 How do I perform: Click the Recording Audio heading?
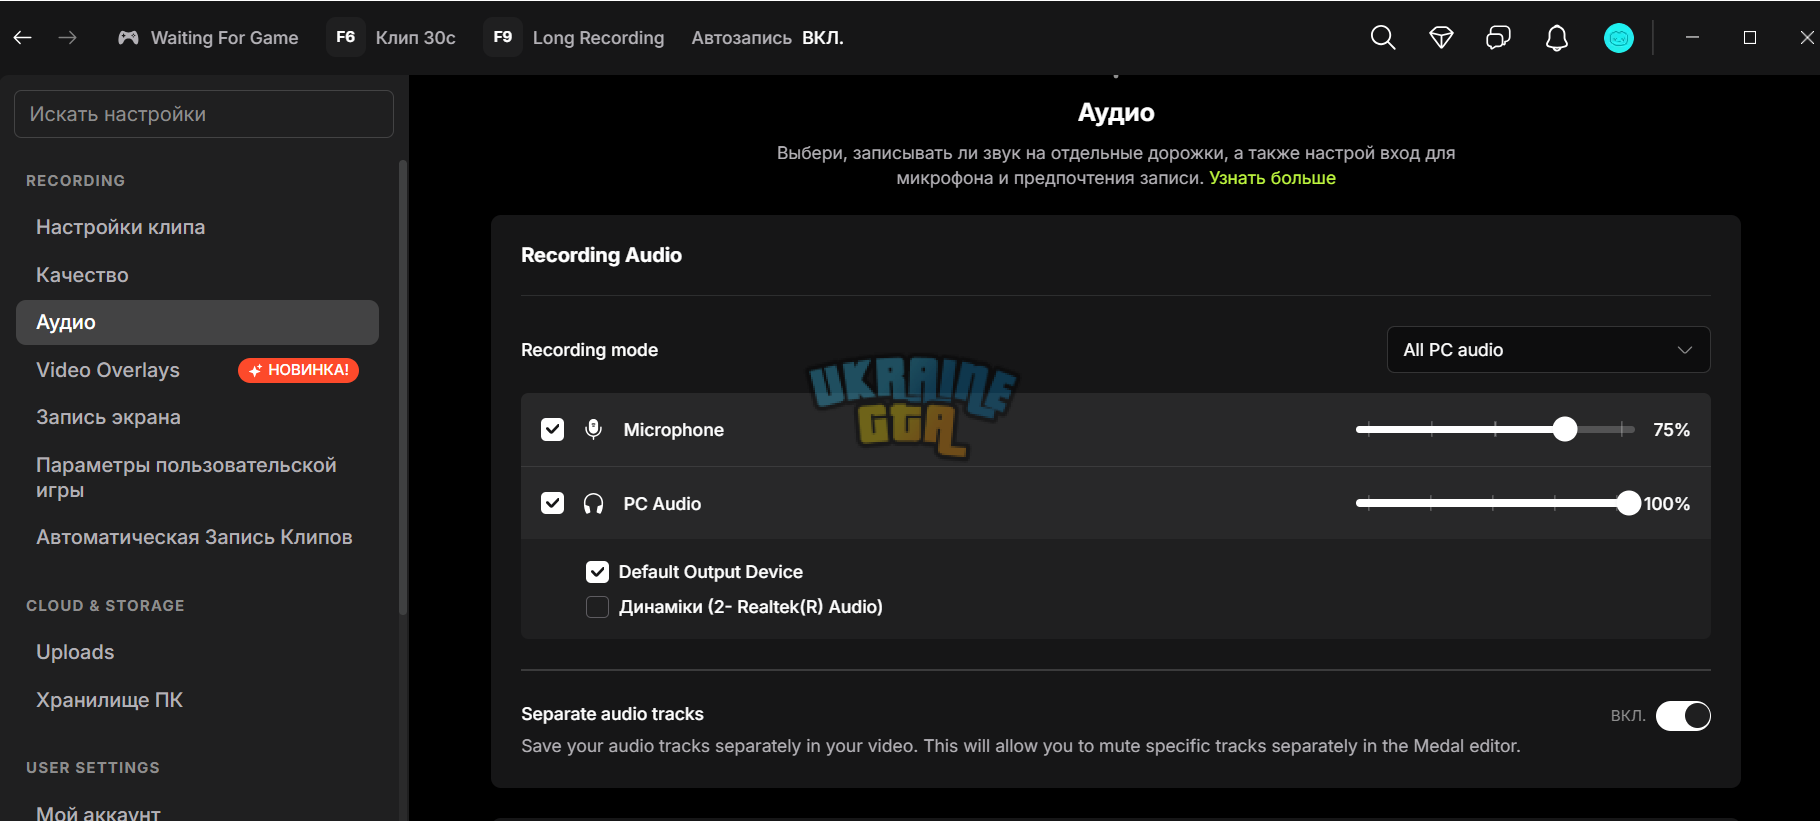601,255
